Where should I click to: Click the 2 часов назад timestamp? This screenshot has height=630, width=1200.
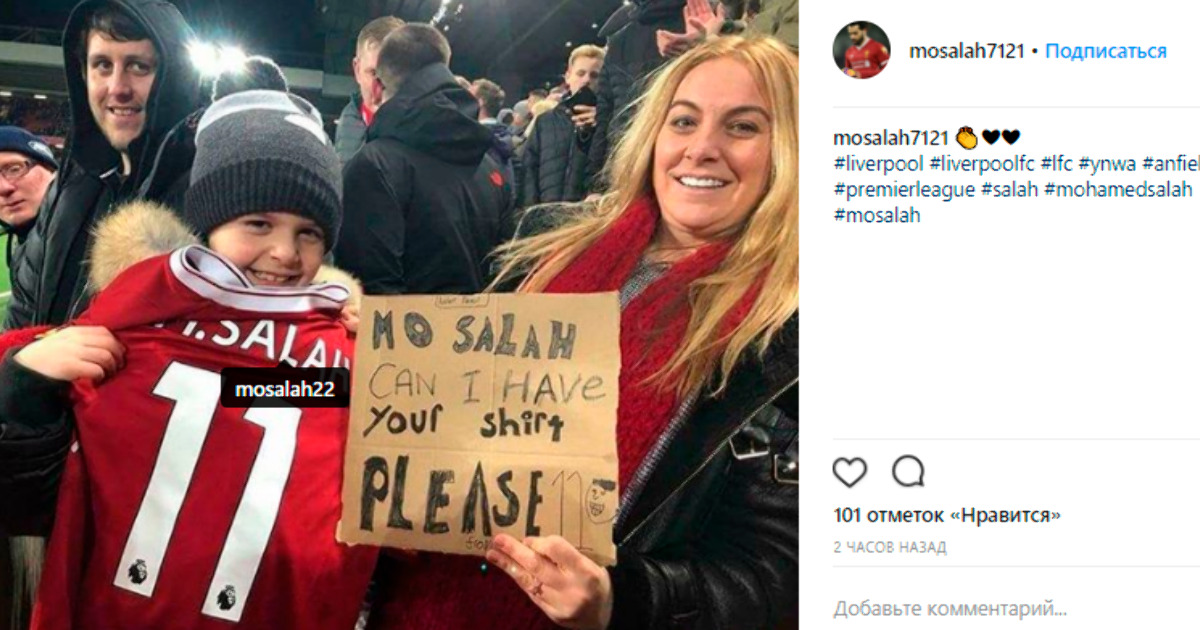890,547
